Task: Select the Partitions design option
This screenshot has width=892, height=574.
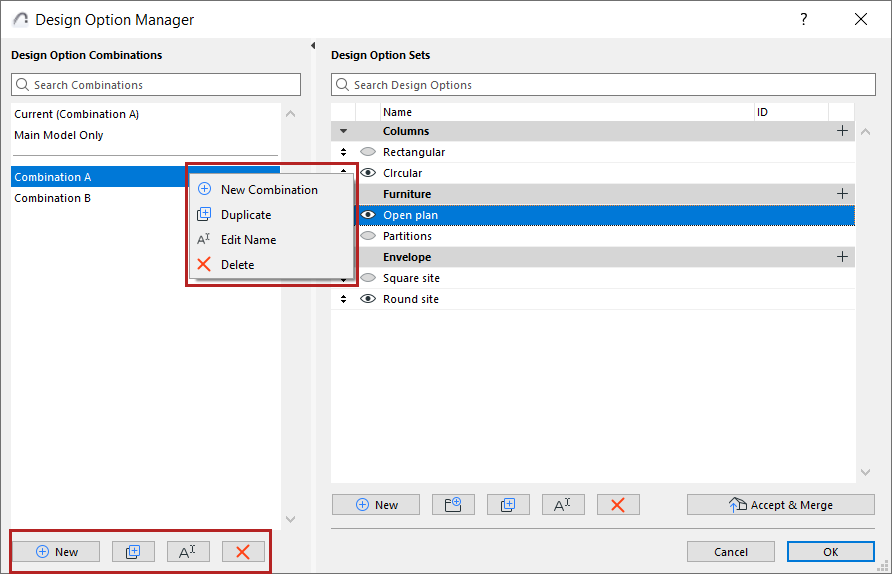Action: (605, 236)
